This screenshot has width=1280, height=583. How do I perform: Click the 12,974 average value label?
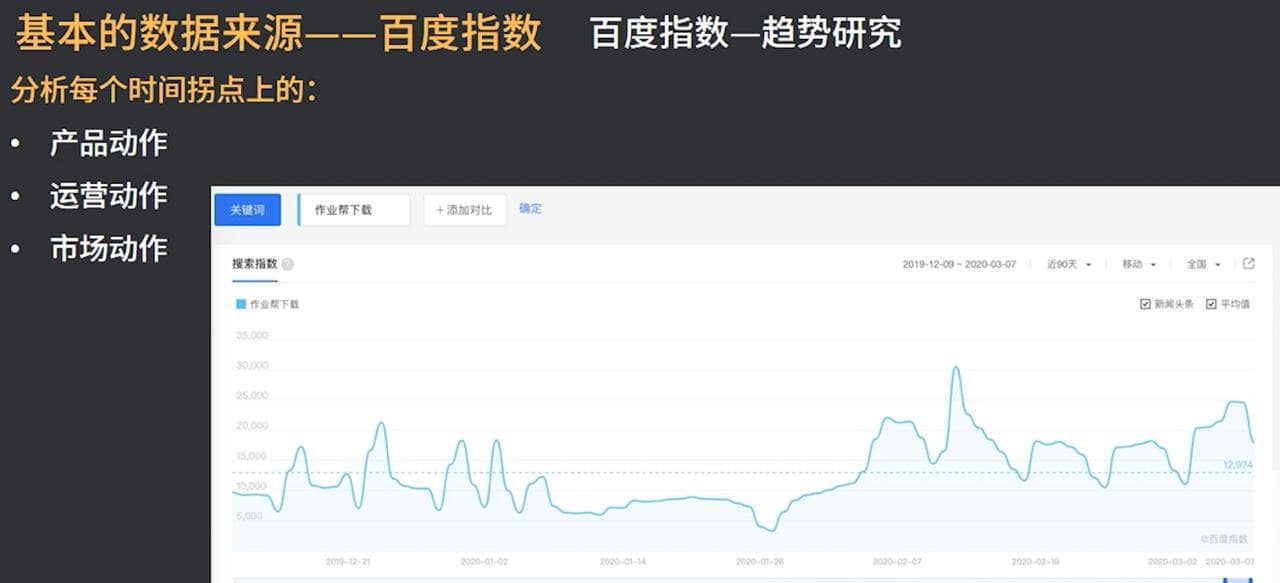1237,465
